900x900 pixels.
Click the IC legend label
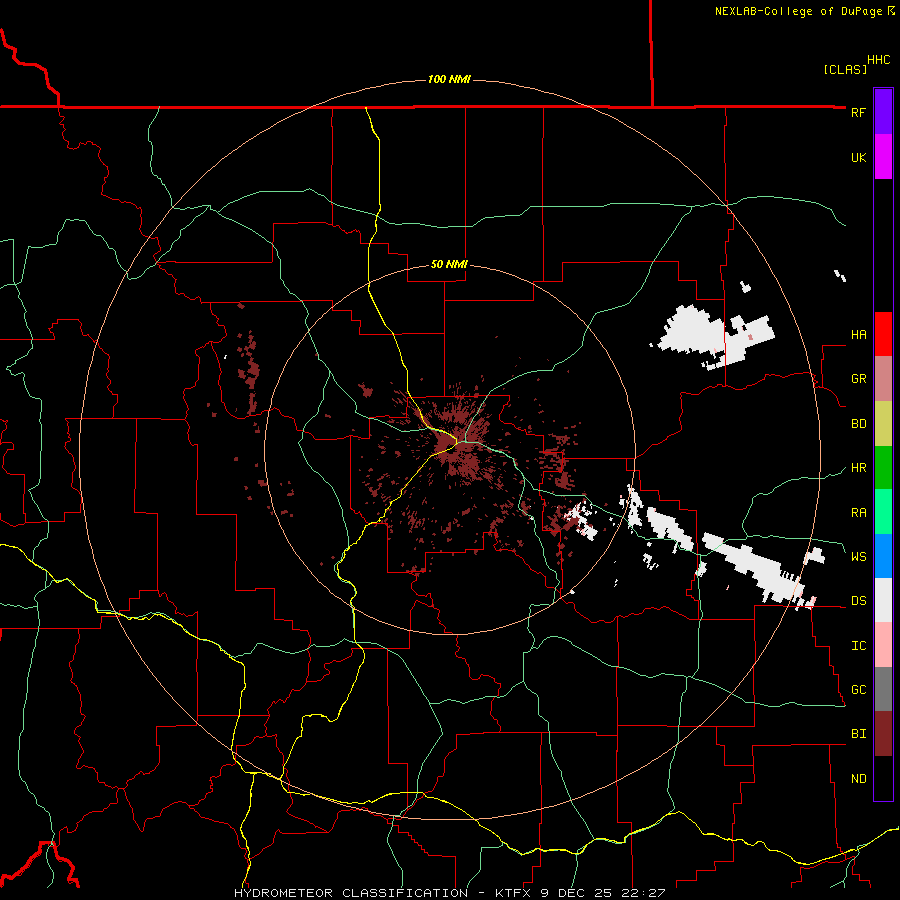(858, 646)
